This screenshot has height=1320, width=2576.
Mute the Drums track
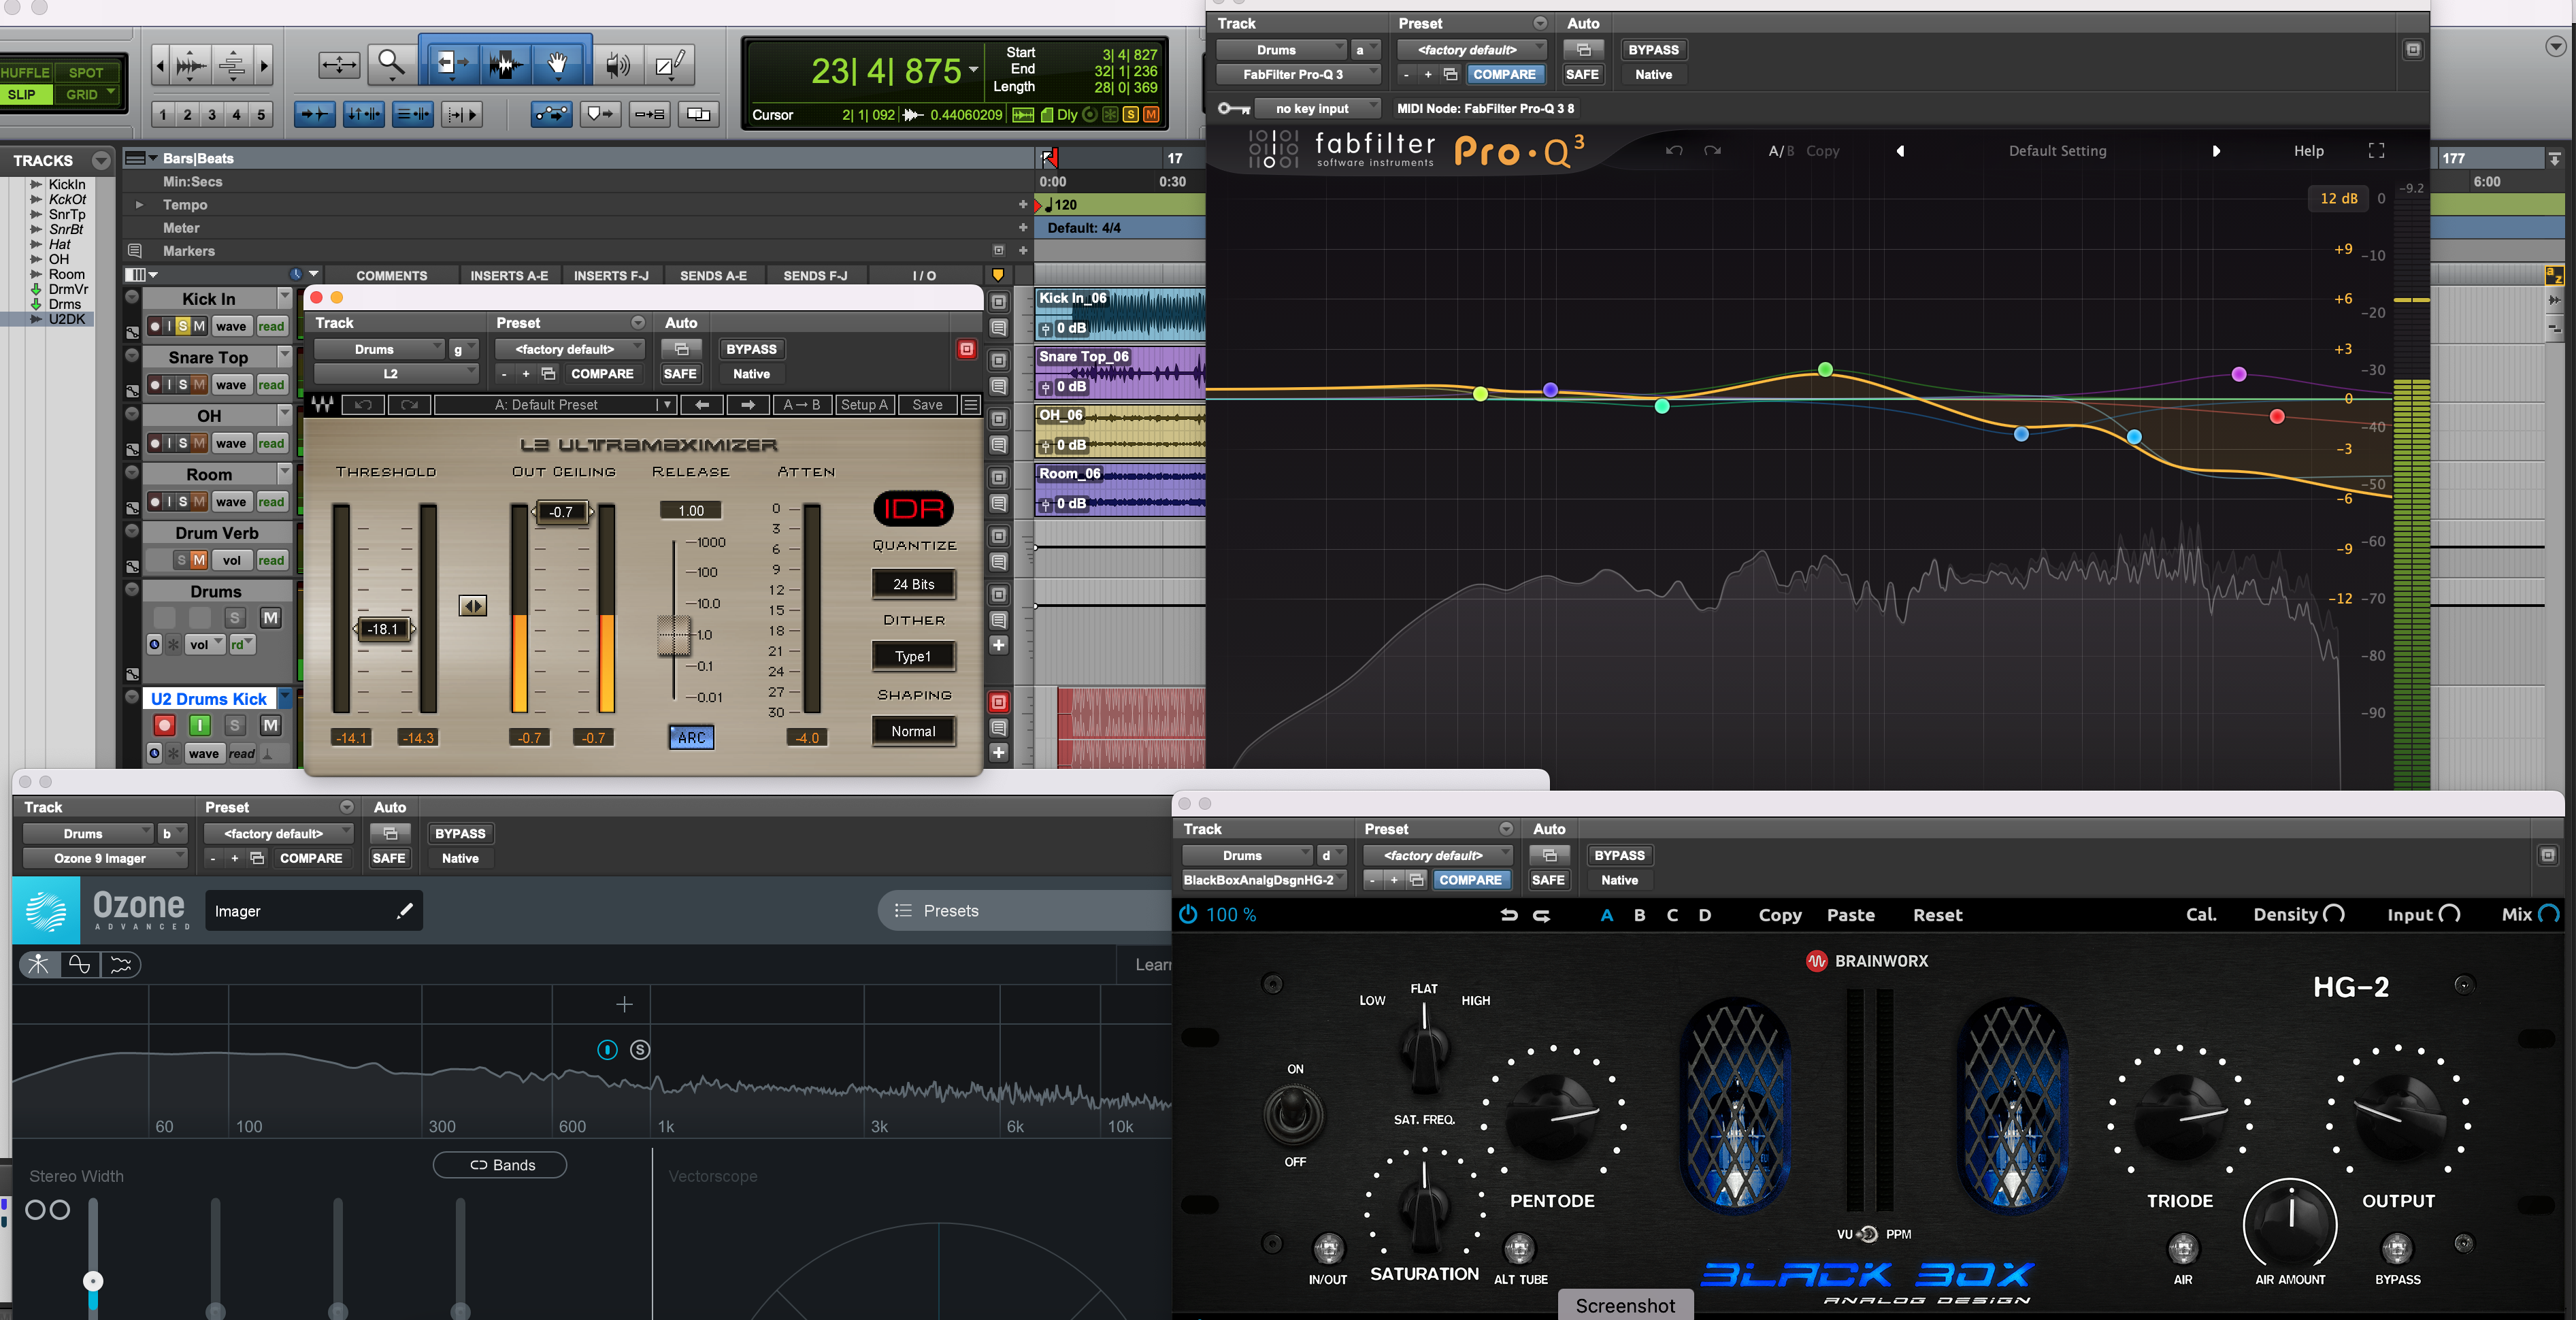point(270,618)
